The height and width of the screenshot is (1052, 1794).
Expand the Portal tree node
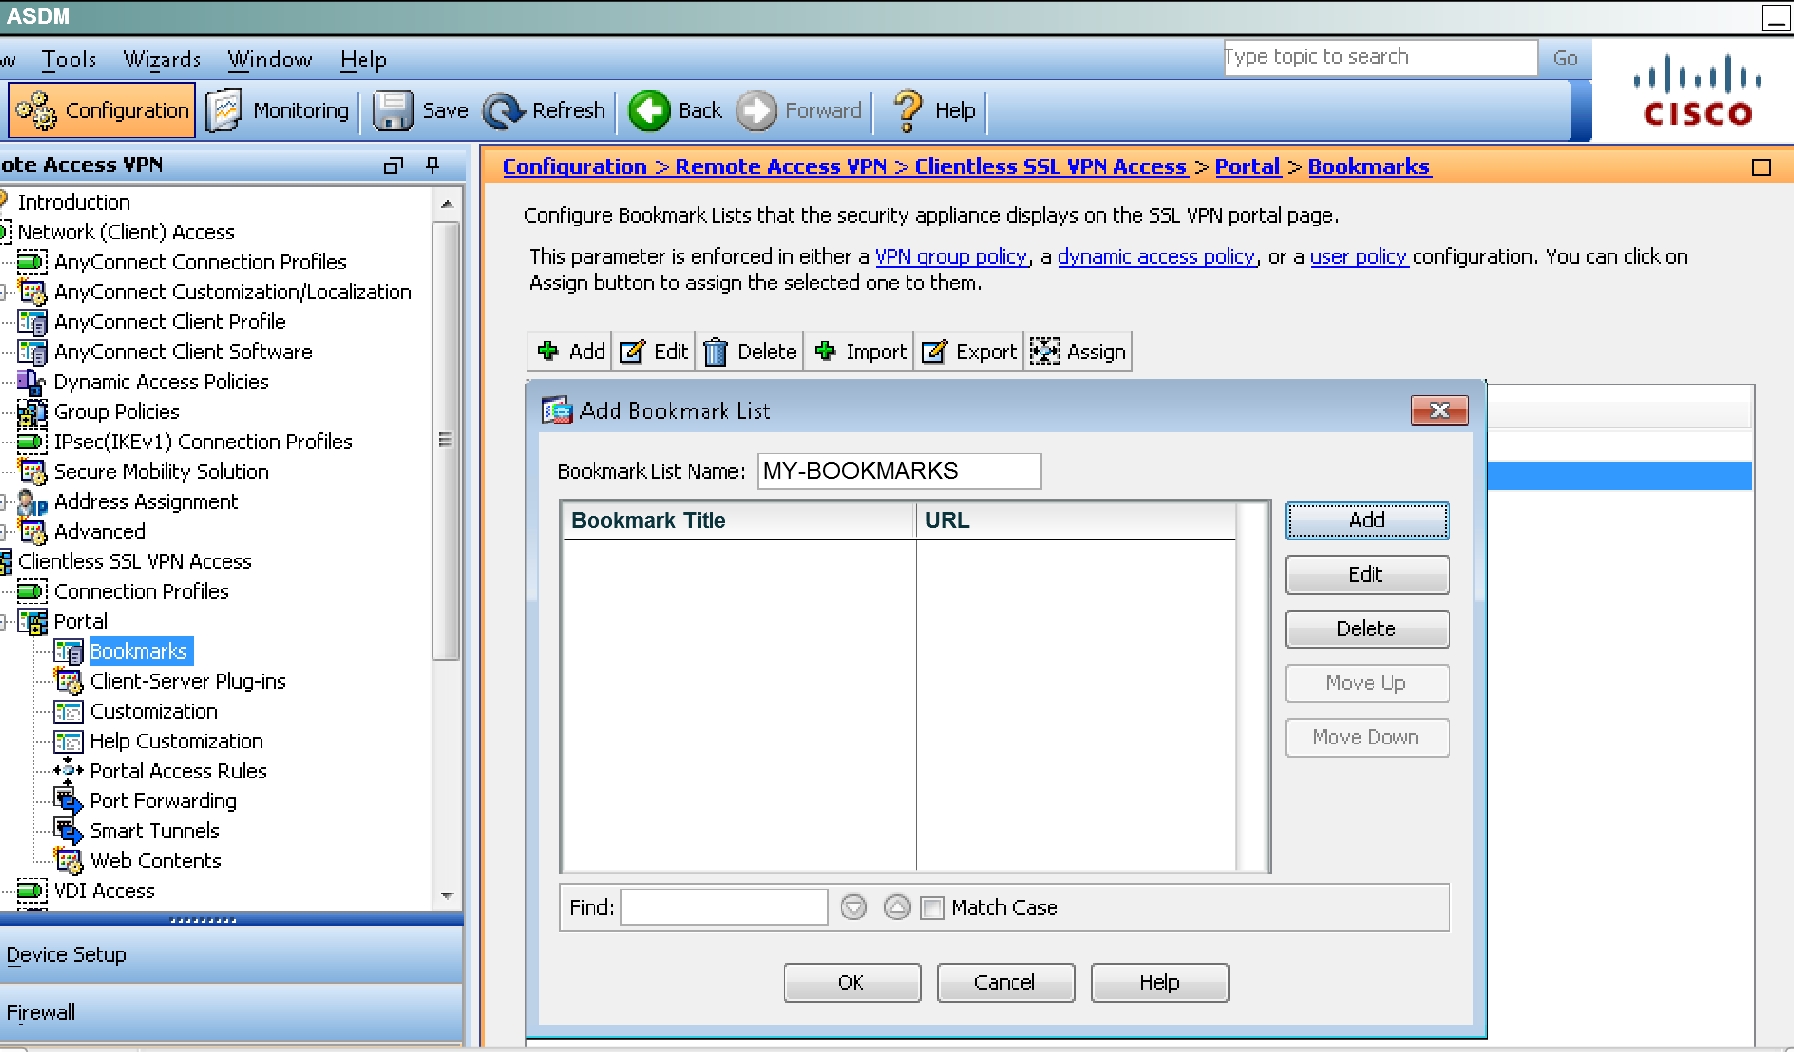click(5, 622)
